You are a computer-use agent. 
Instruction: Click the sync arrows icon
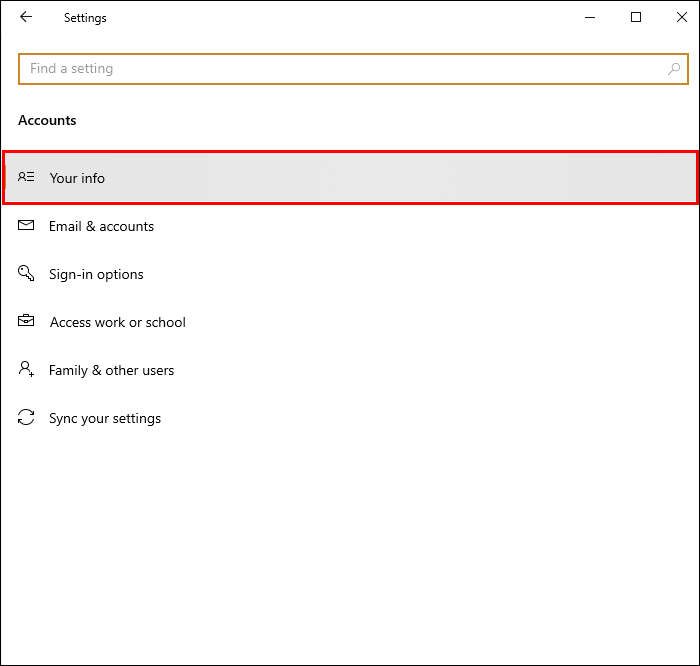coord(26,418)
